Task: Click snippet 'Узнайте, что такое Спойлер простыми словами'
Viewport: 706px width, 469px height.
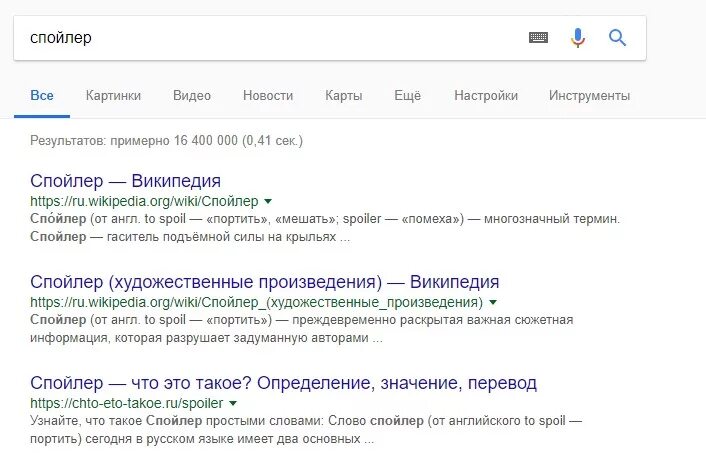Action: tap(176, 421)
